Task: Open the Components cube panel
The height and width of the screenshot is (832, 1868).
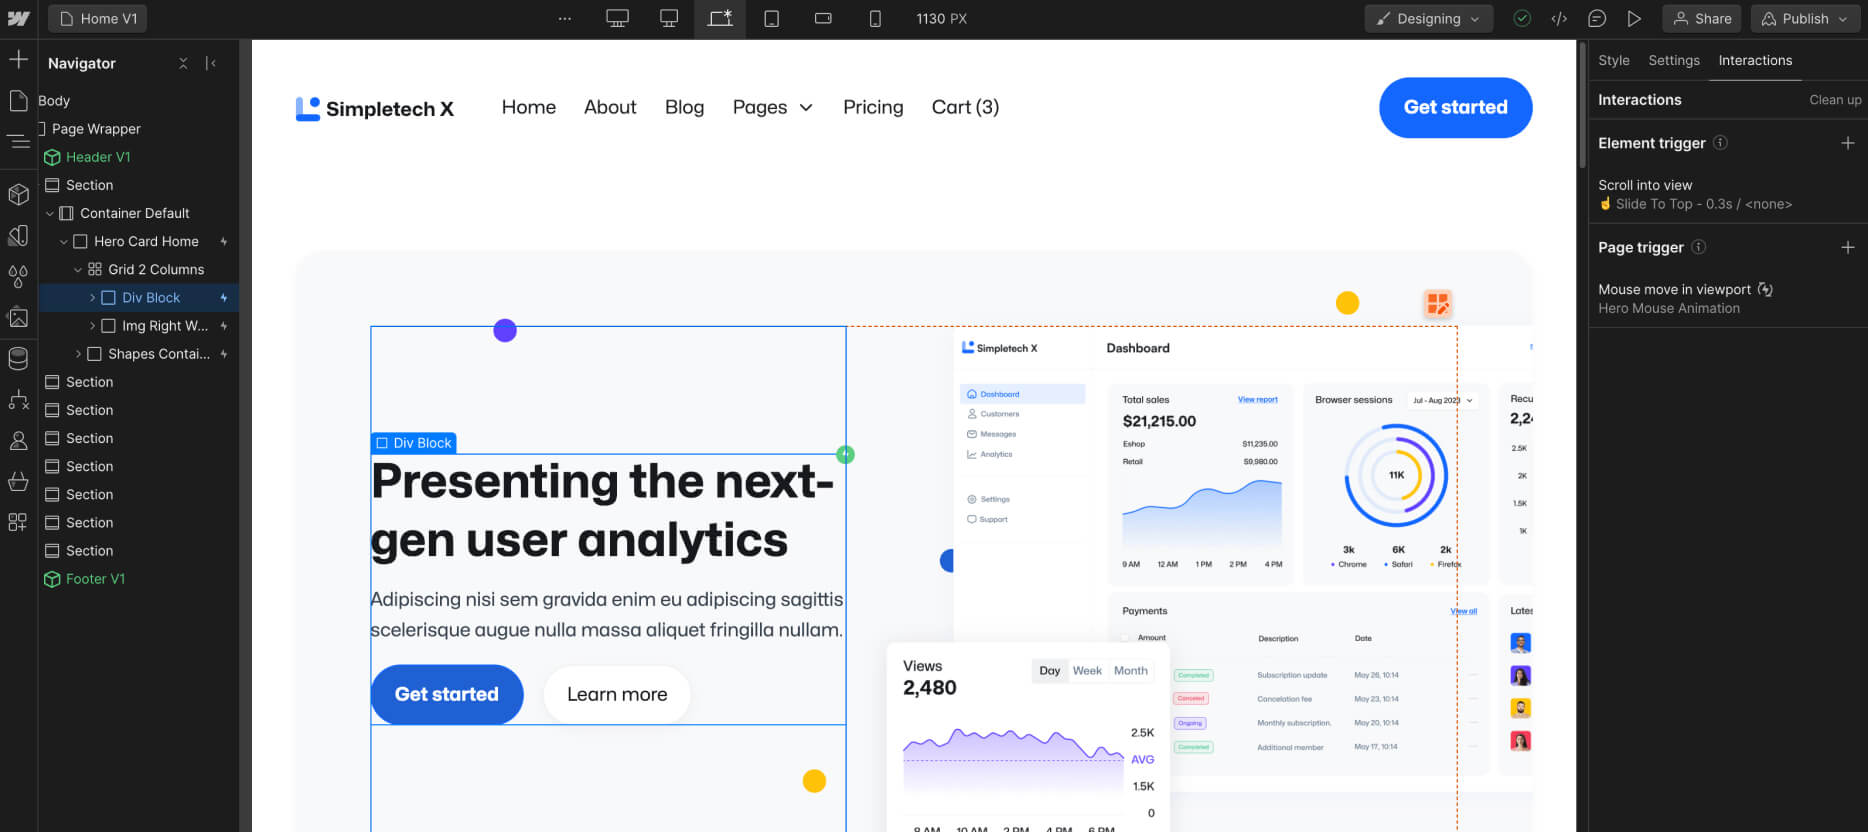Action: (18, 194)
